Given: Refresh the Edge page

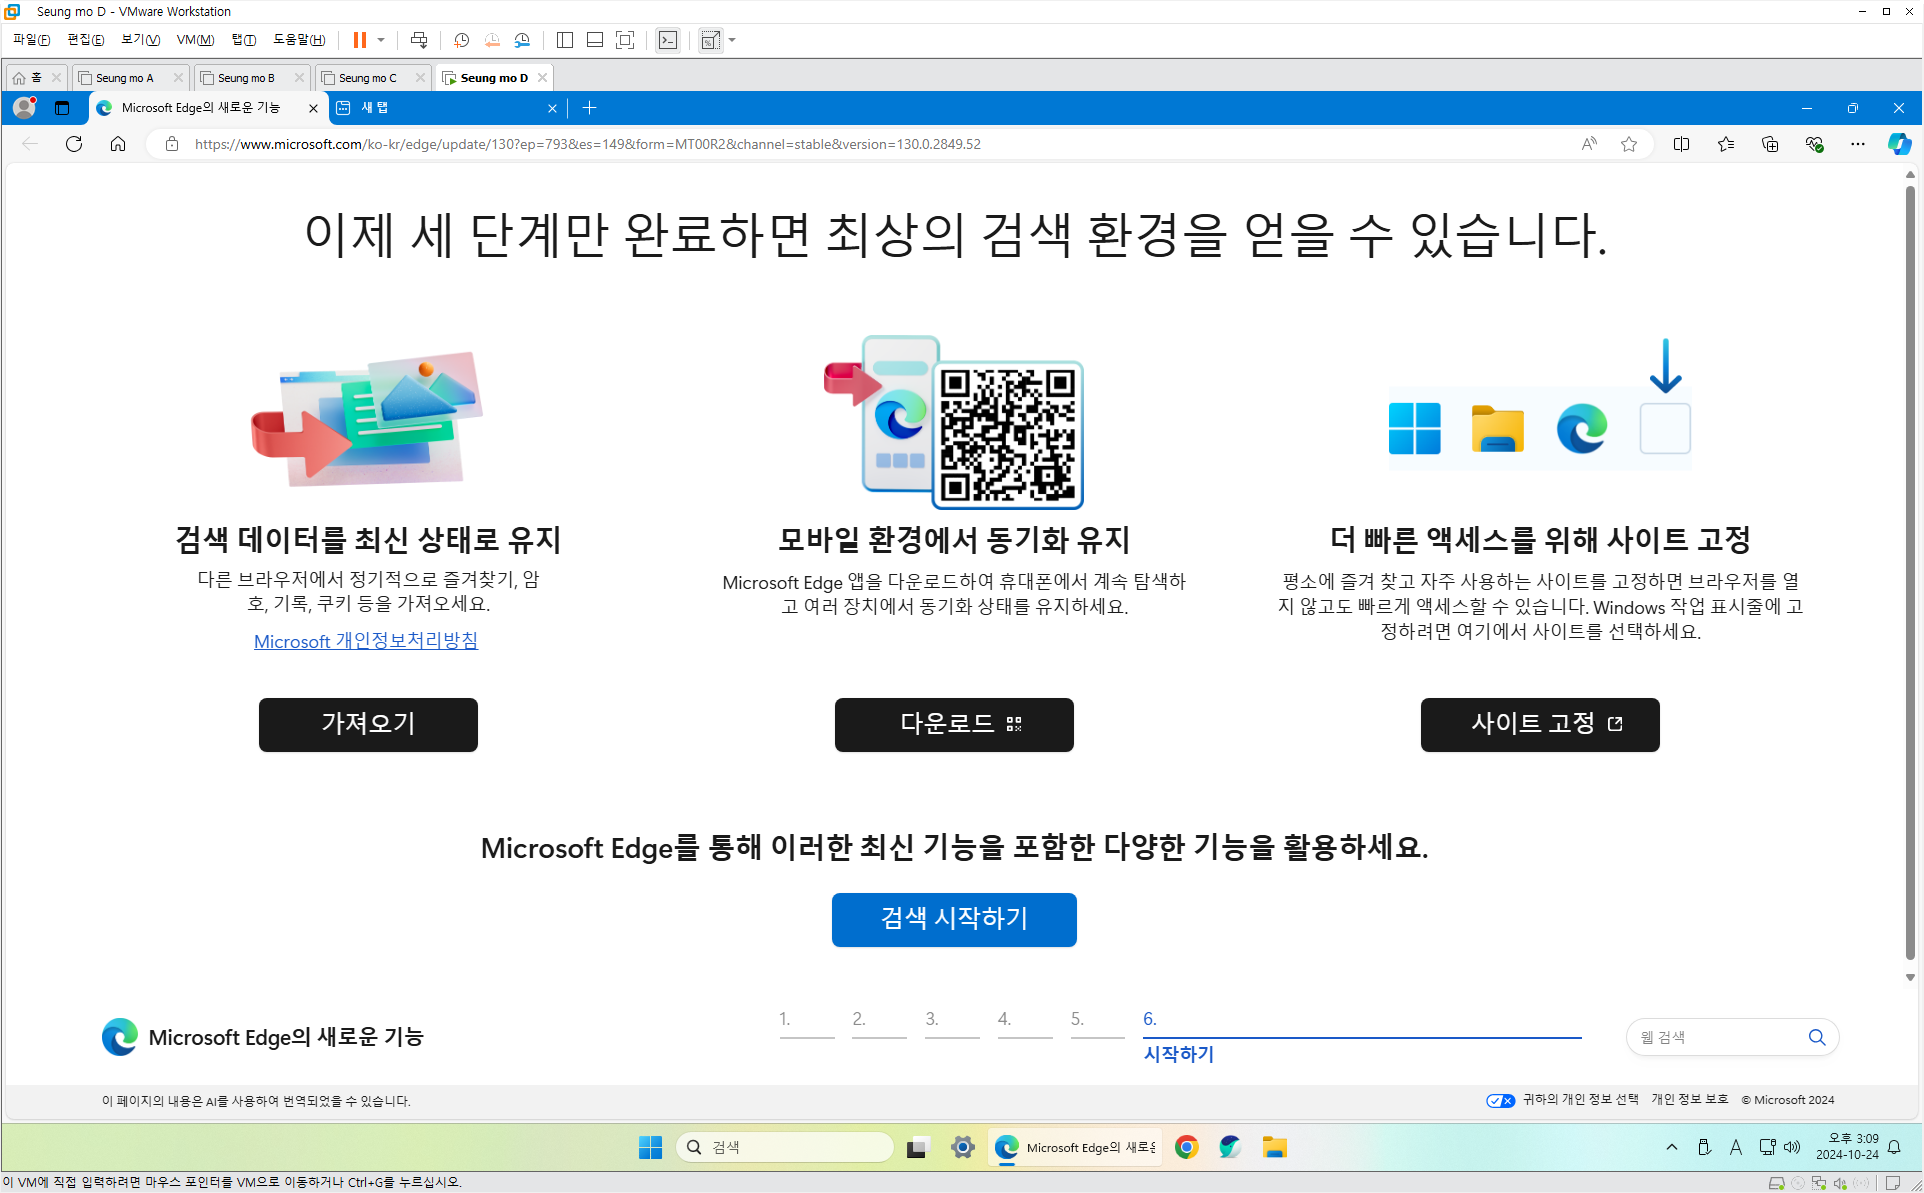Looking at the screenshot, I should (x=74, y=144).
